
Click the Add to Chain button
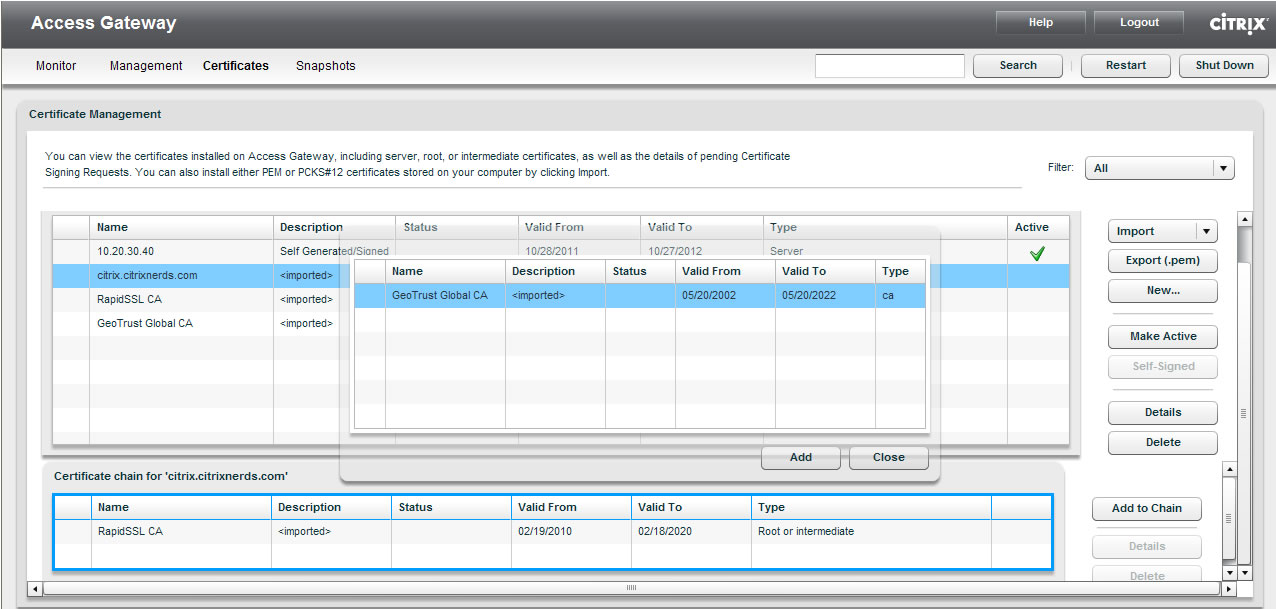pyautogui.click(x=1147, y=508)
